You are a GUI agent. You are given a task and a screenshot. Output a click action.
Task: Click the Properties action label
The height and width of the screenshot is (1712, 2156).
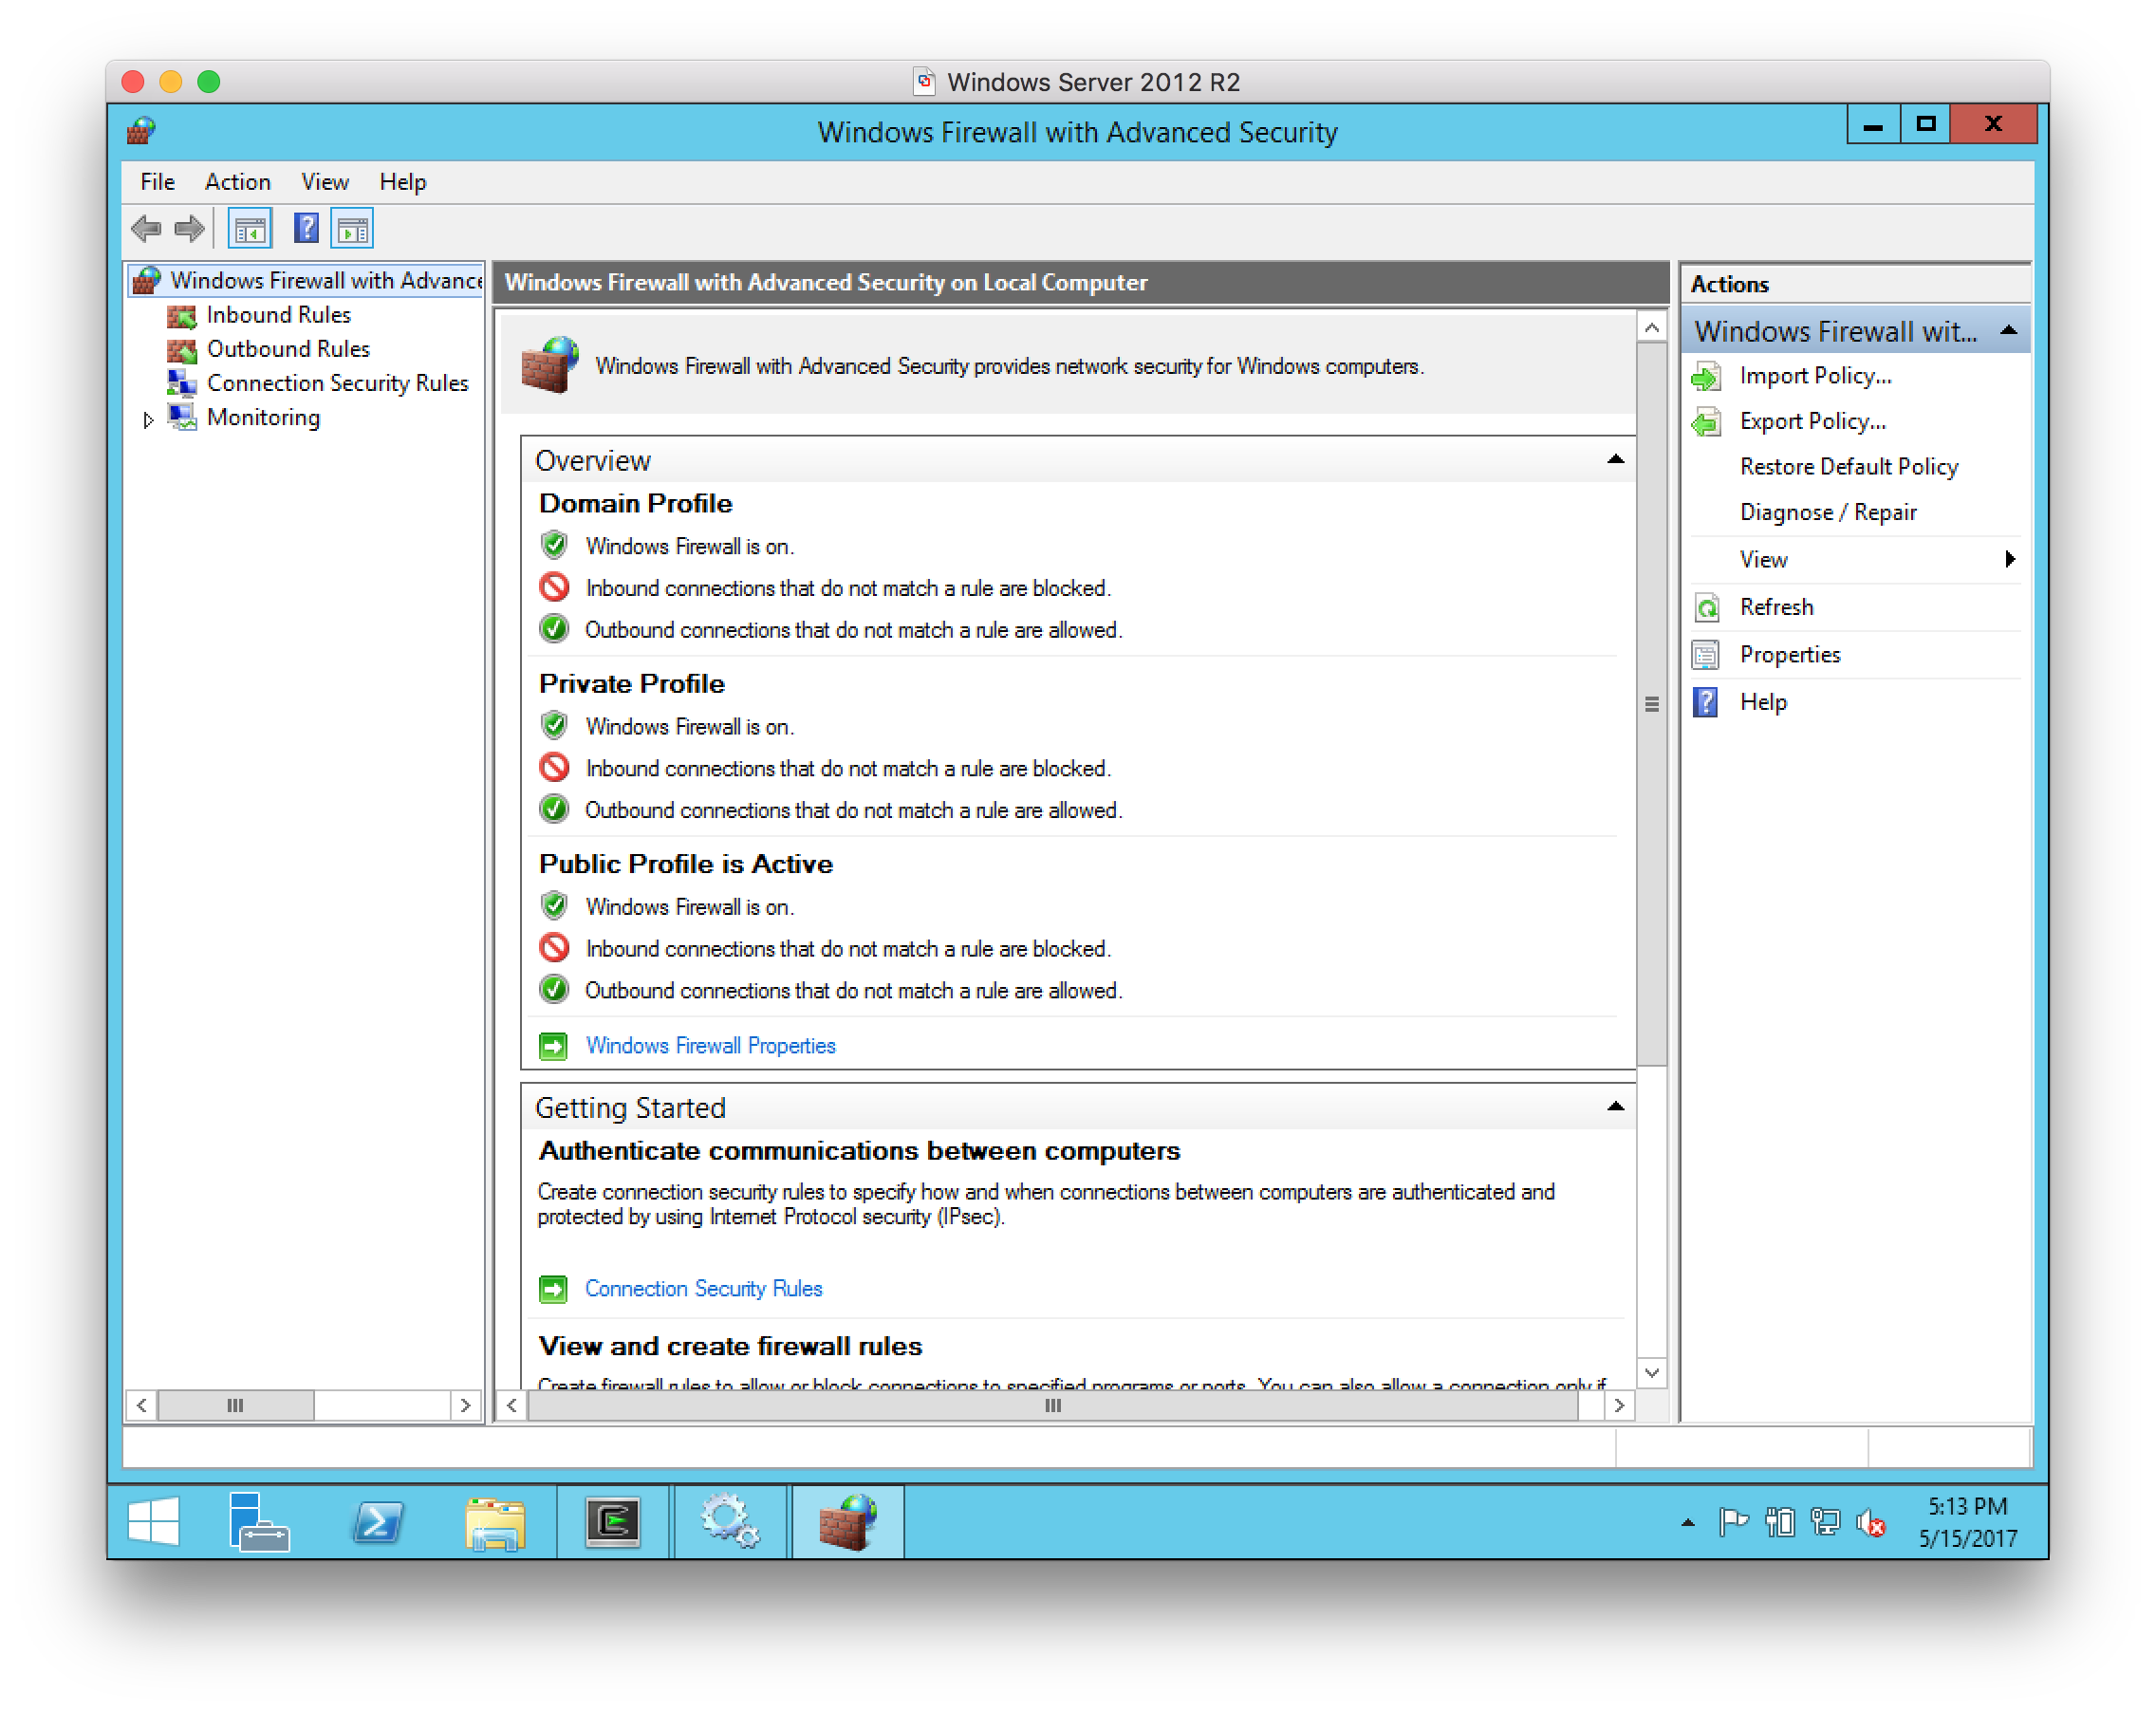coord(1789,655)
